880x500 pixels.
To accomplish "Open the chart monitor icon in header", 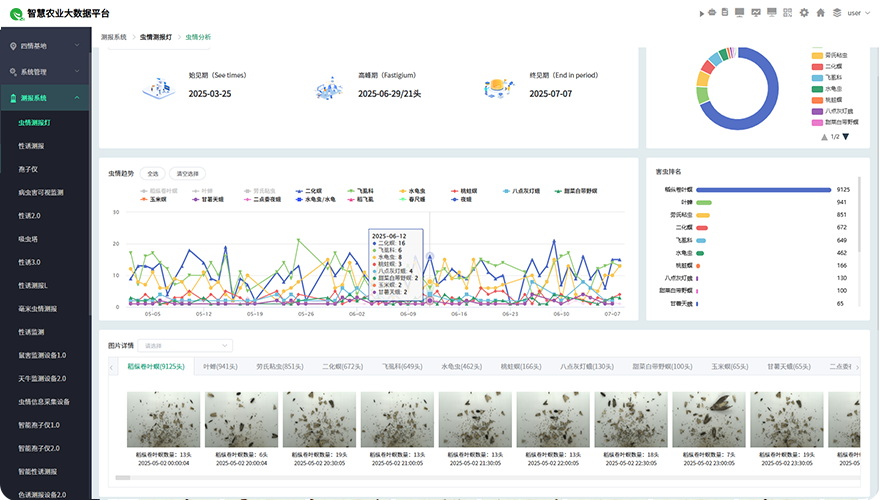I will click(x=756, y=13).
